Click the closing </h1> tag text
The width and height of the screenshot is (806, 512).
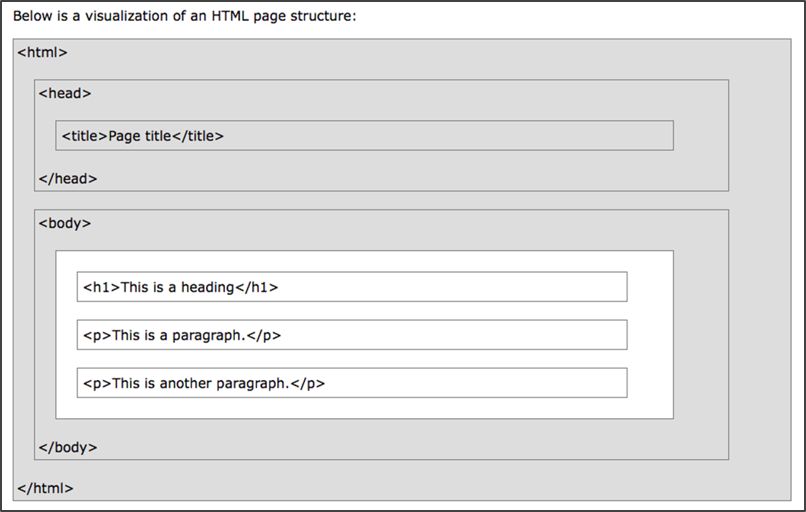[x=256, y=287]
